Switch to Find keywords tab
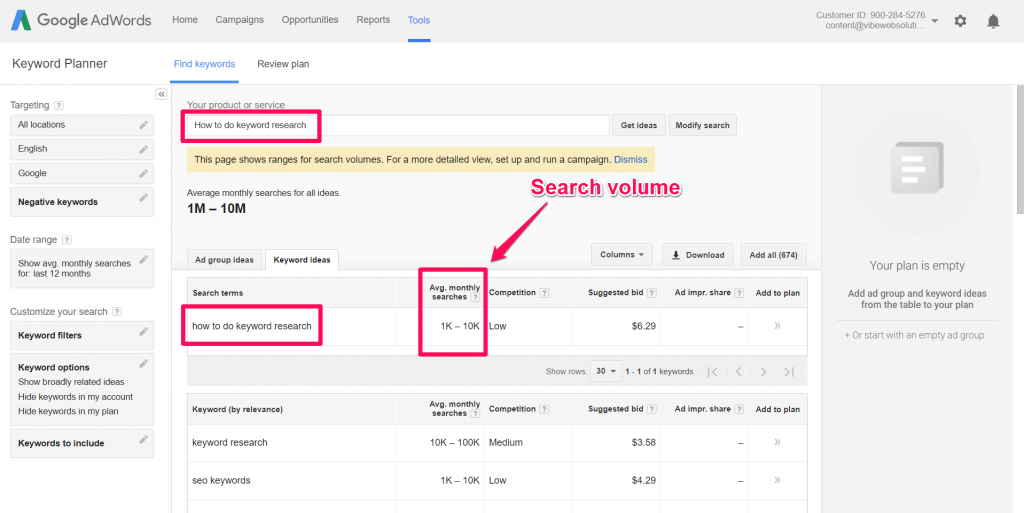The height and width of the screenshot is (513, 1024). pyautogui.click(x=204, y=64)
